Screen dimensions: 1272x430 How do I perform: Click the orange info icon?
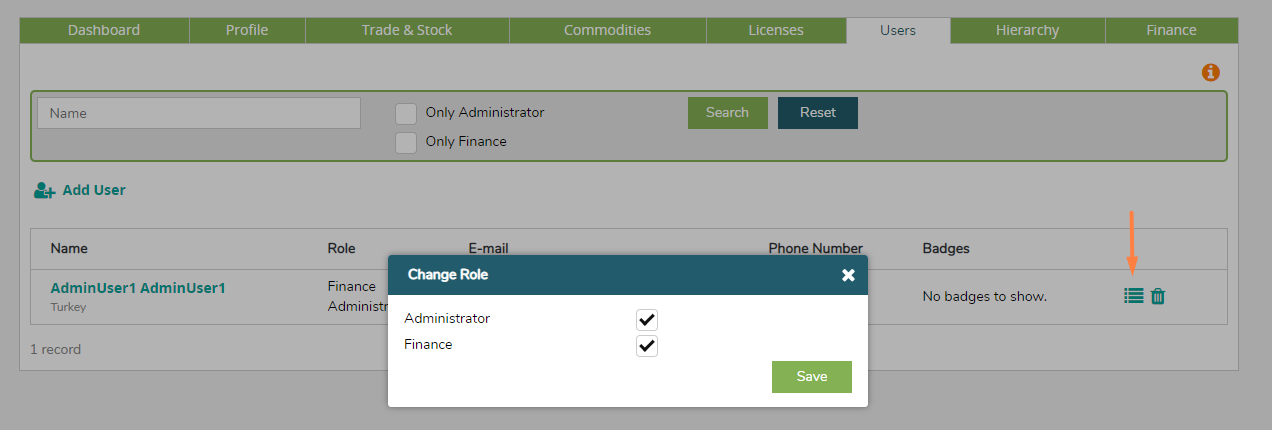pyautogui.click(x=1211, y=73)
